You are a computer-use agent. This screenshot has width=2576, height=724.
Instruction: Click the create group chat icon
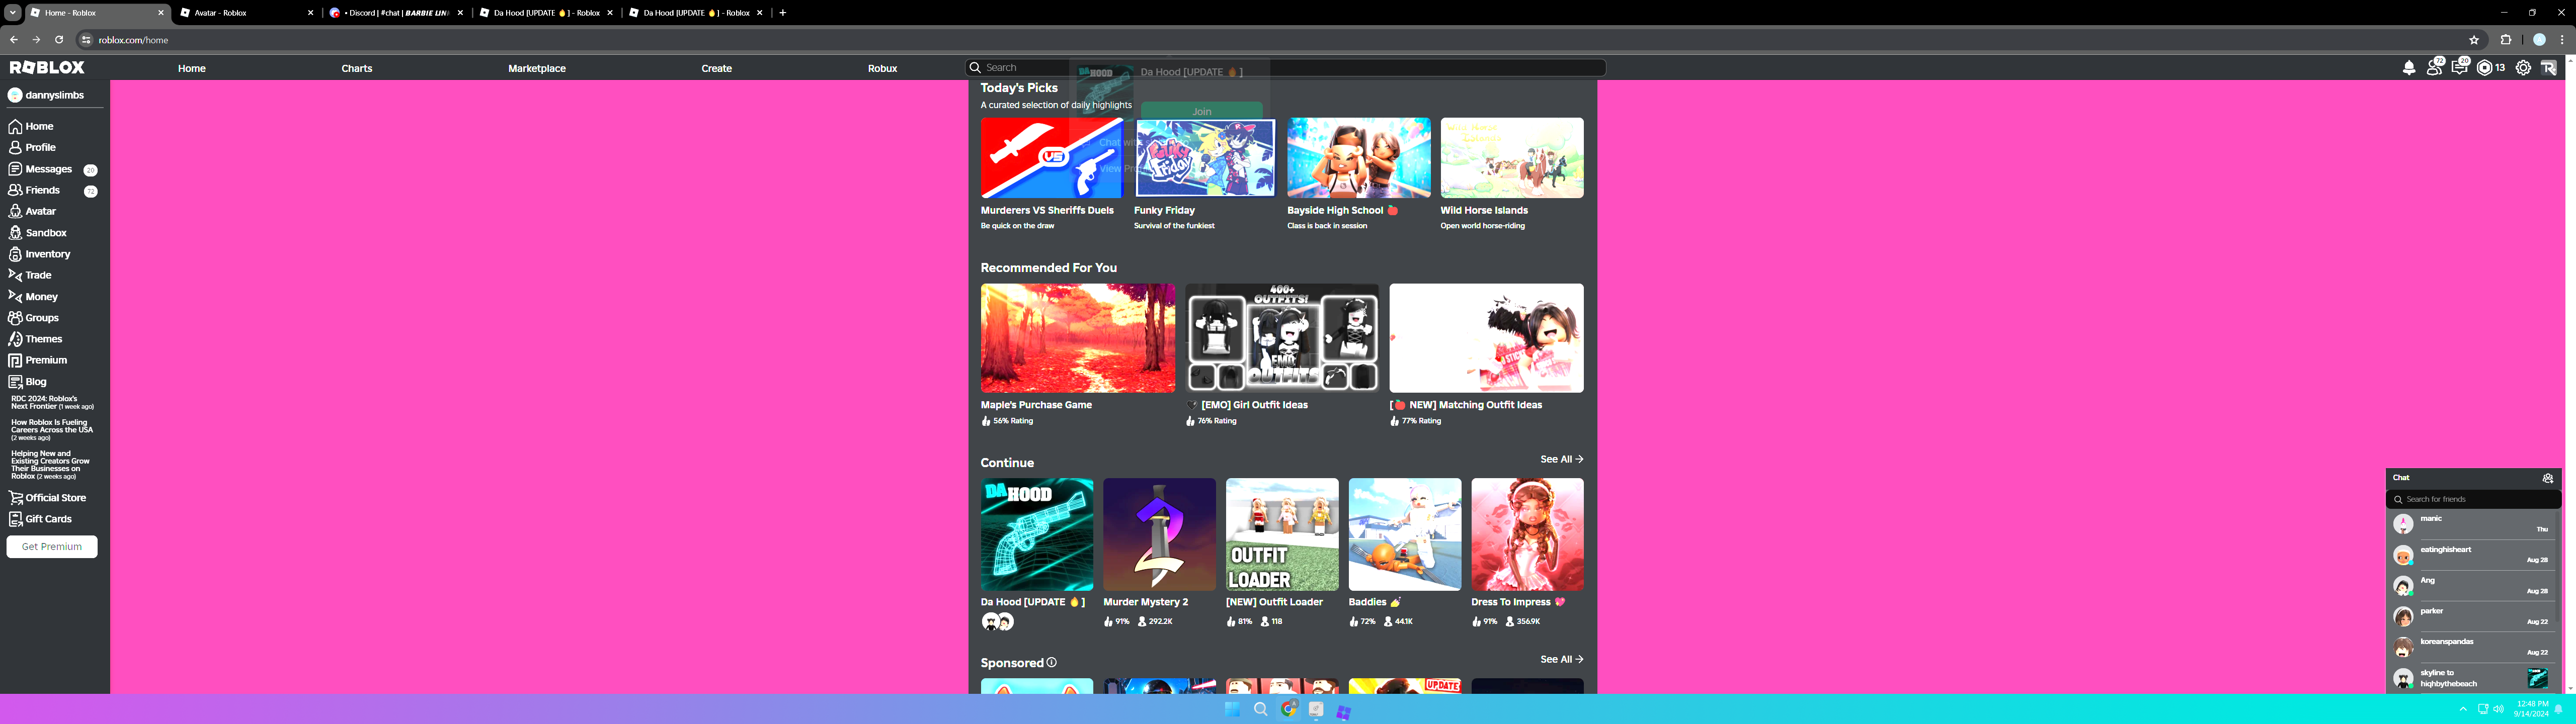point(2548,478)
